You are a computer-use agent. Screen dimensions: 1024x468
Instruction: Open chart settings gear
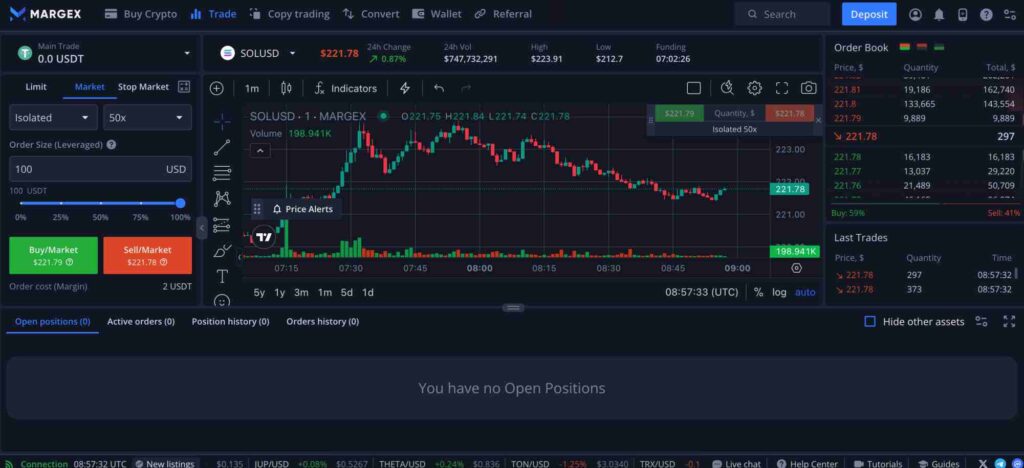pos(755,88)
